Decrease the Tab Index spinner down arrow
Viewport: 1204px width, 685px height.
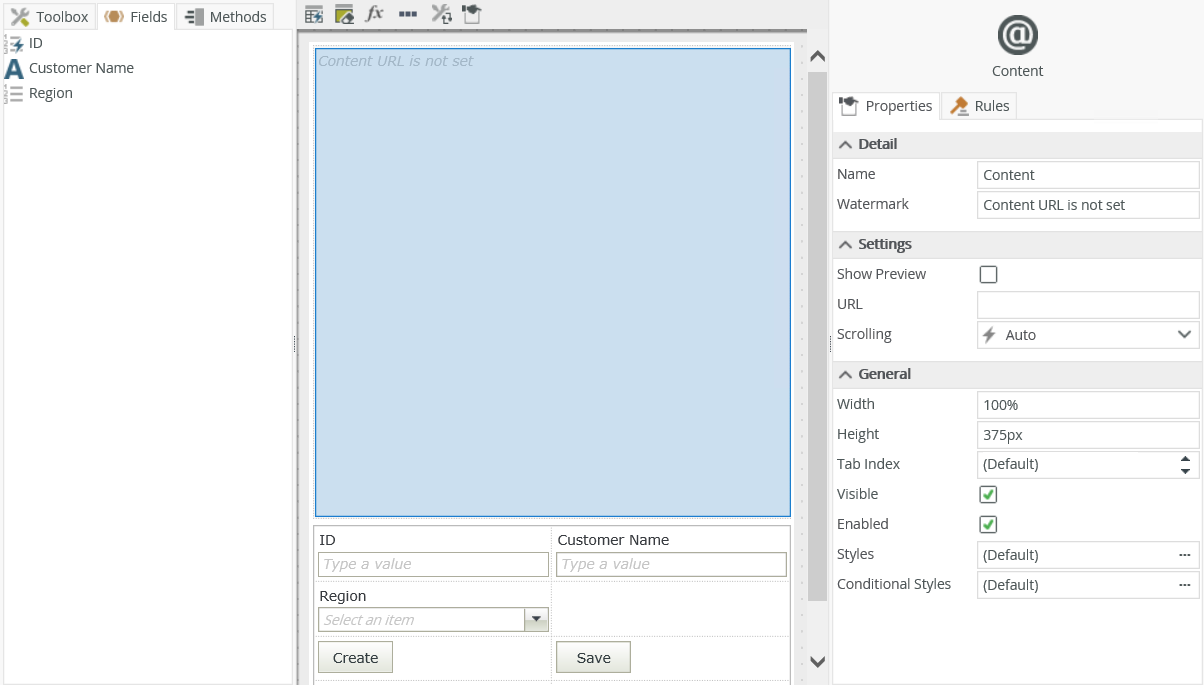tap(1185, 470)
